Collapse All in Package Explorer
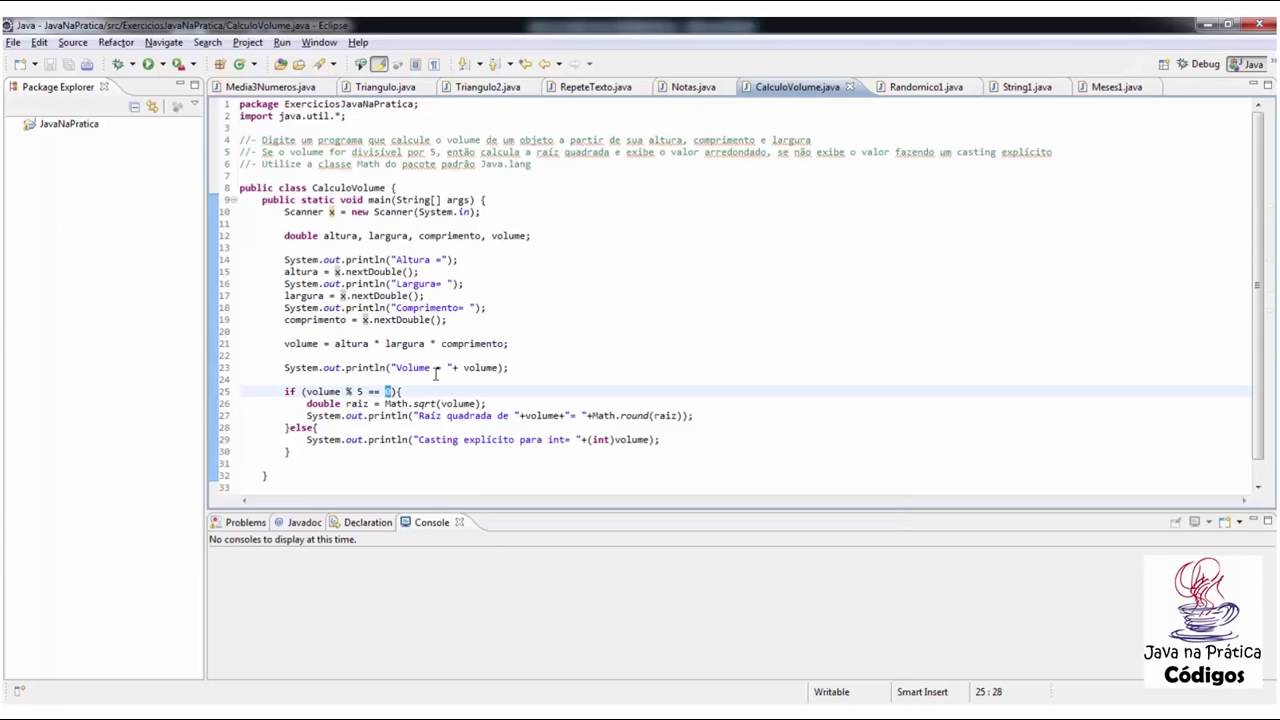The width and height of the screenshot is (1280, 720). [x=134, y=106]
